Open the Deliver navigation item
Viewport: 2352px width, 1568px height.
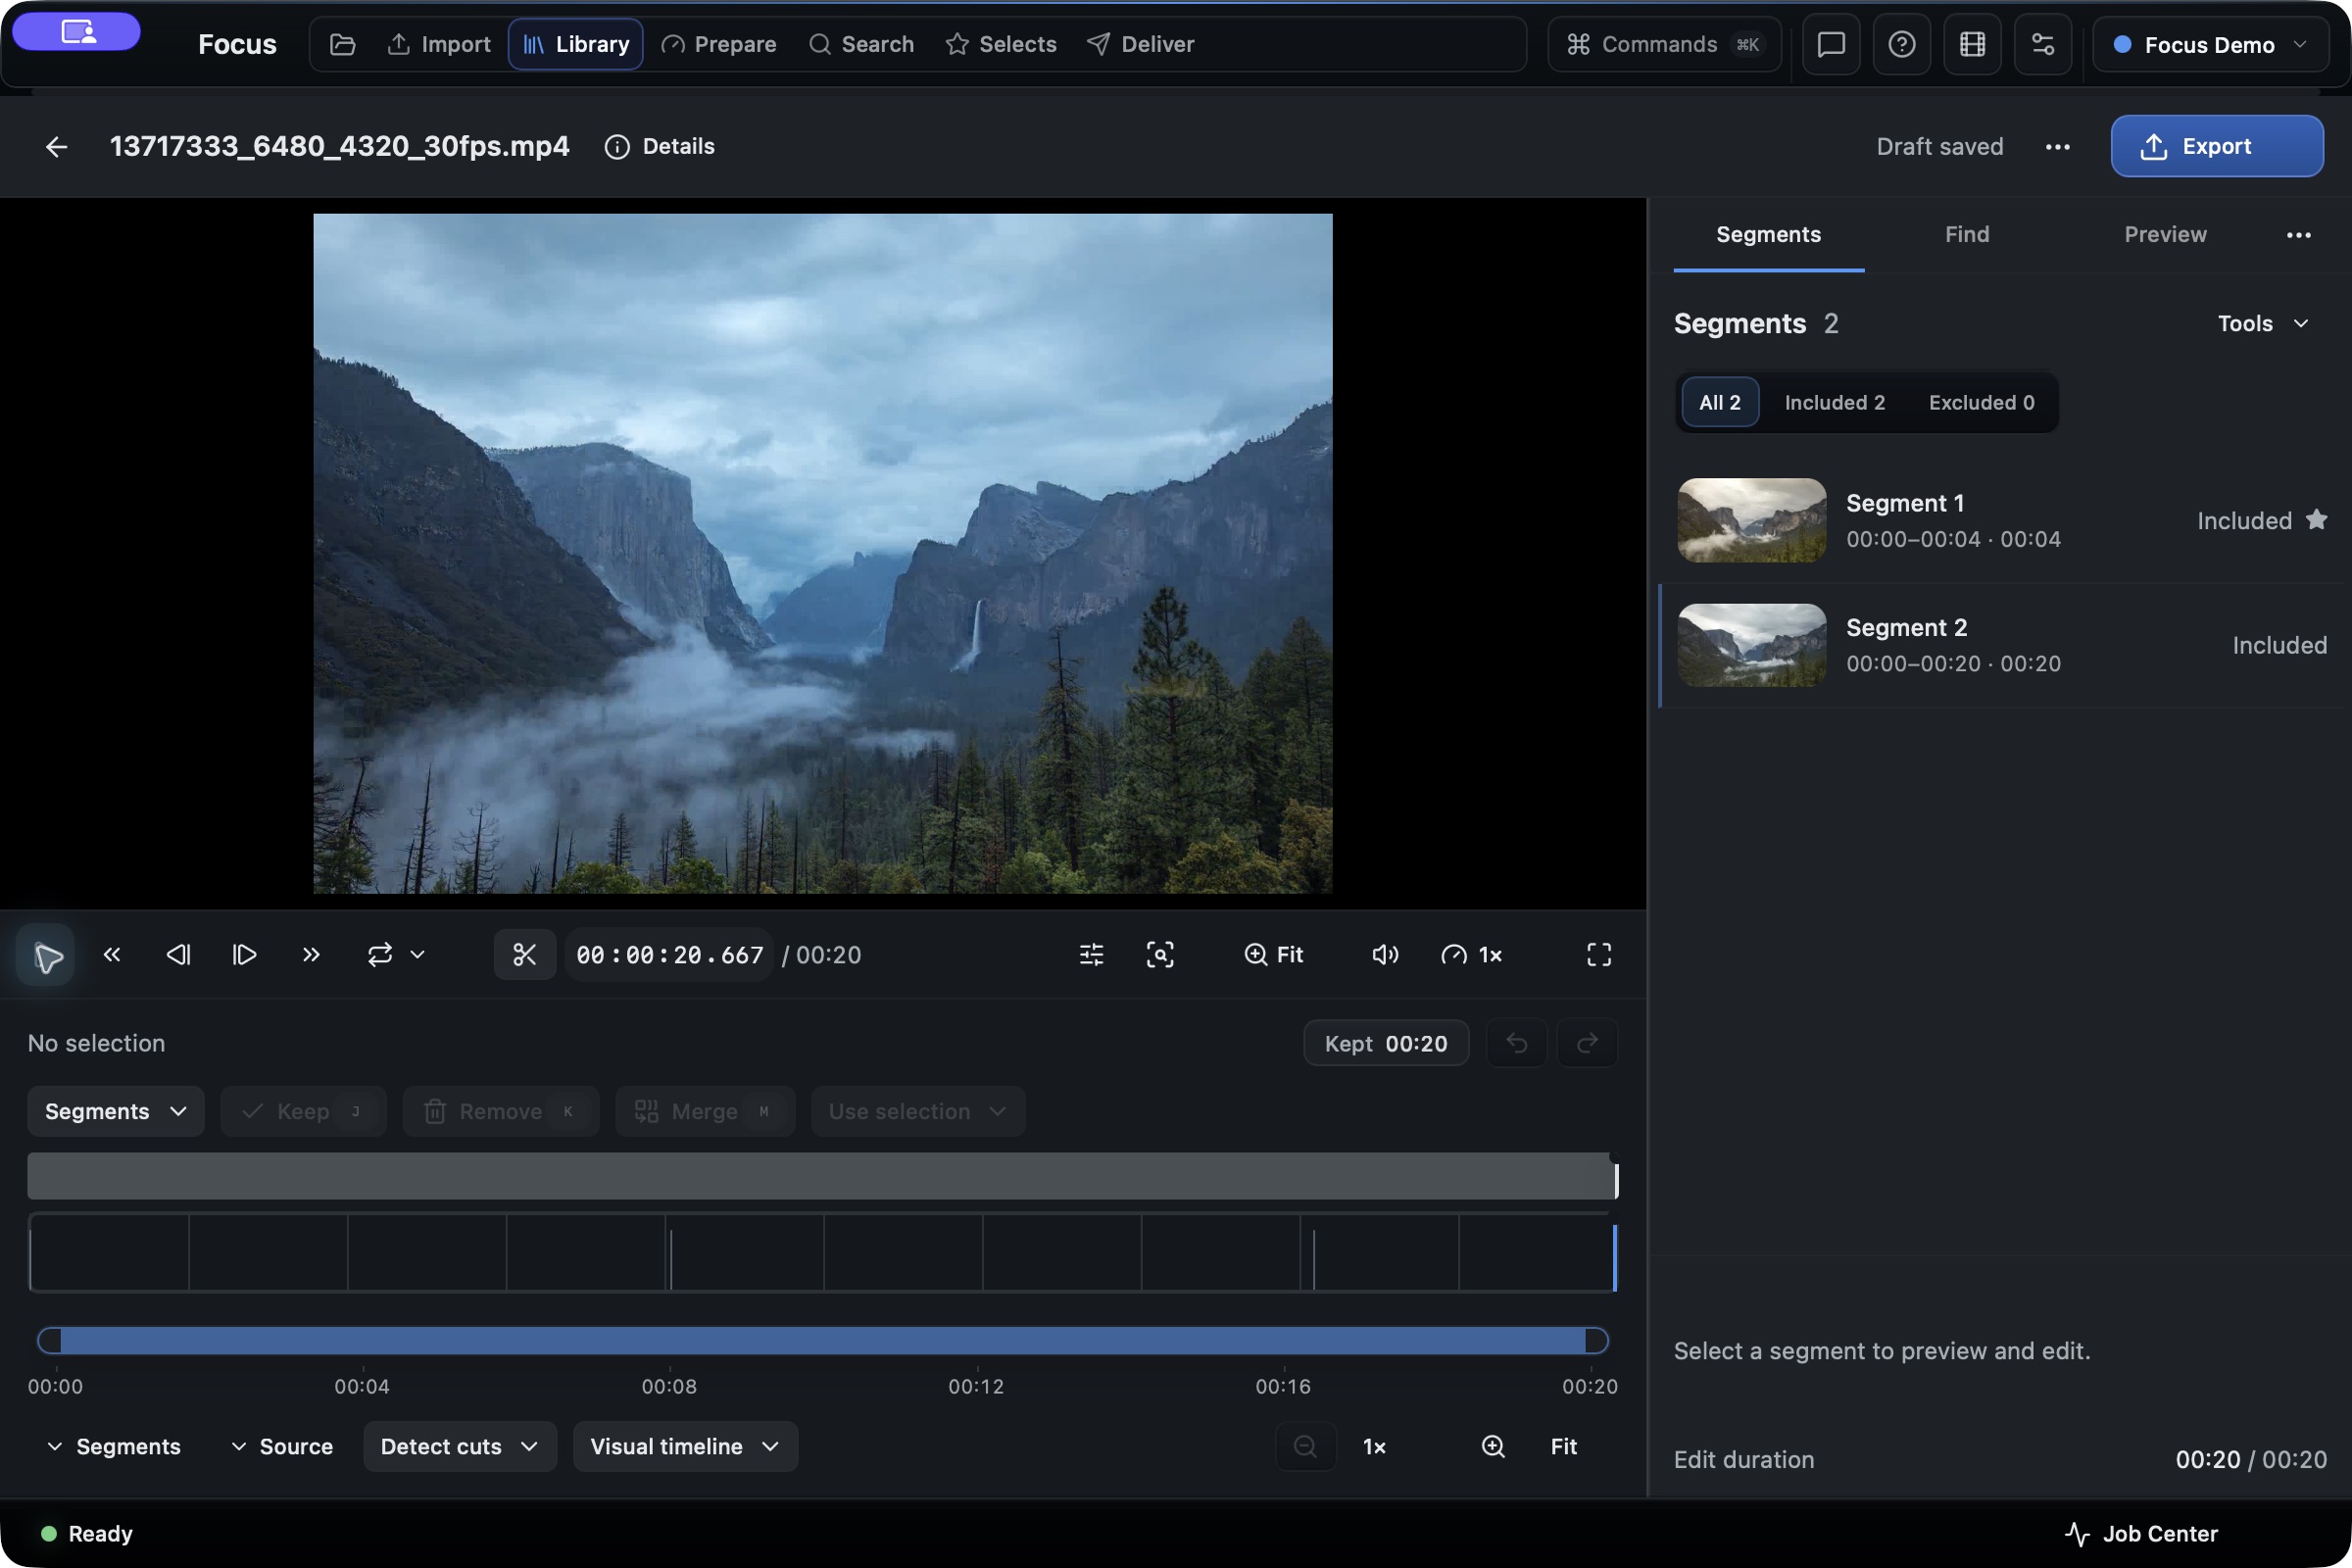coord(1142,44)
